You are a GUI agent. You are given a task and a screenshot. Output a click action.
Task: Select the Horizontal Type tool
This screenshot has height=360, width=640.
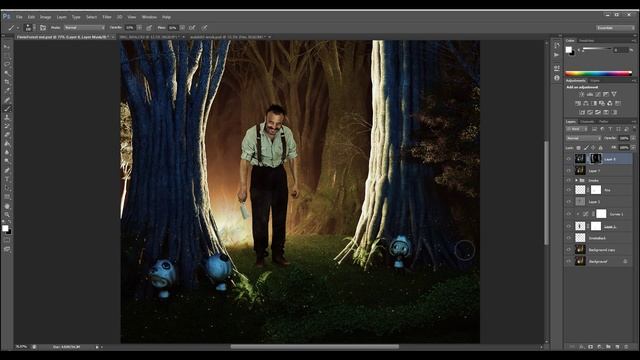click(x=7, y=179)
